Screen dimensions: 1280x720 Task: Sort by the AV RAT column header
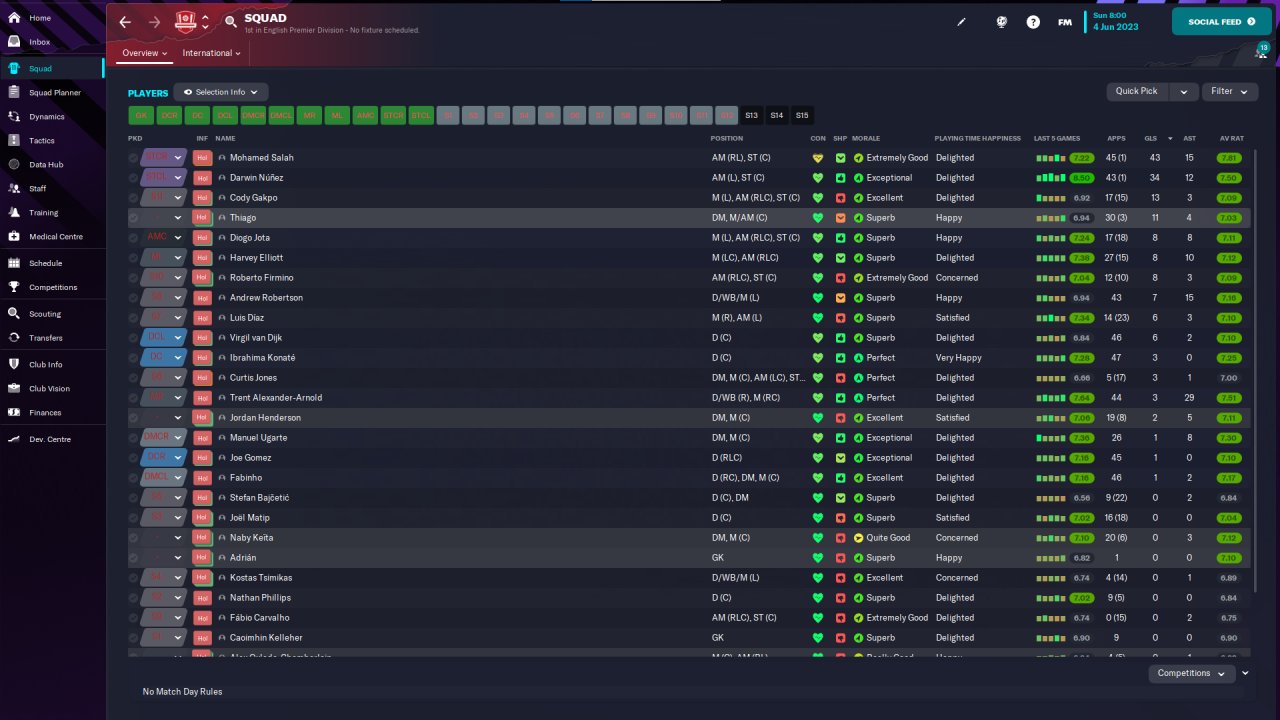click(1231, 138)
